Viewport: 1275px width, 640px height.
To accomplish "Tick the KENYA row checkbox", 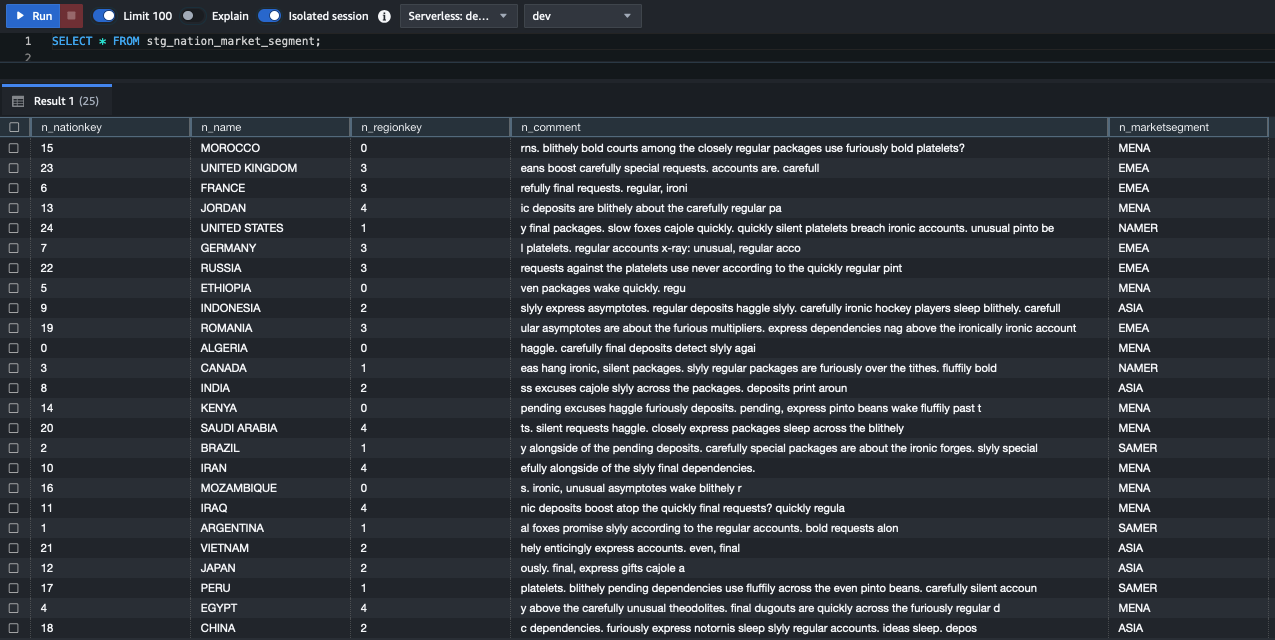I will 14,408.
